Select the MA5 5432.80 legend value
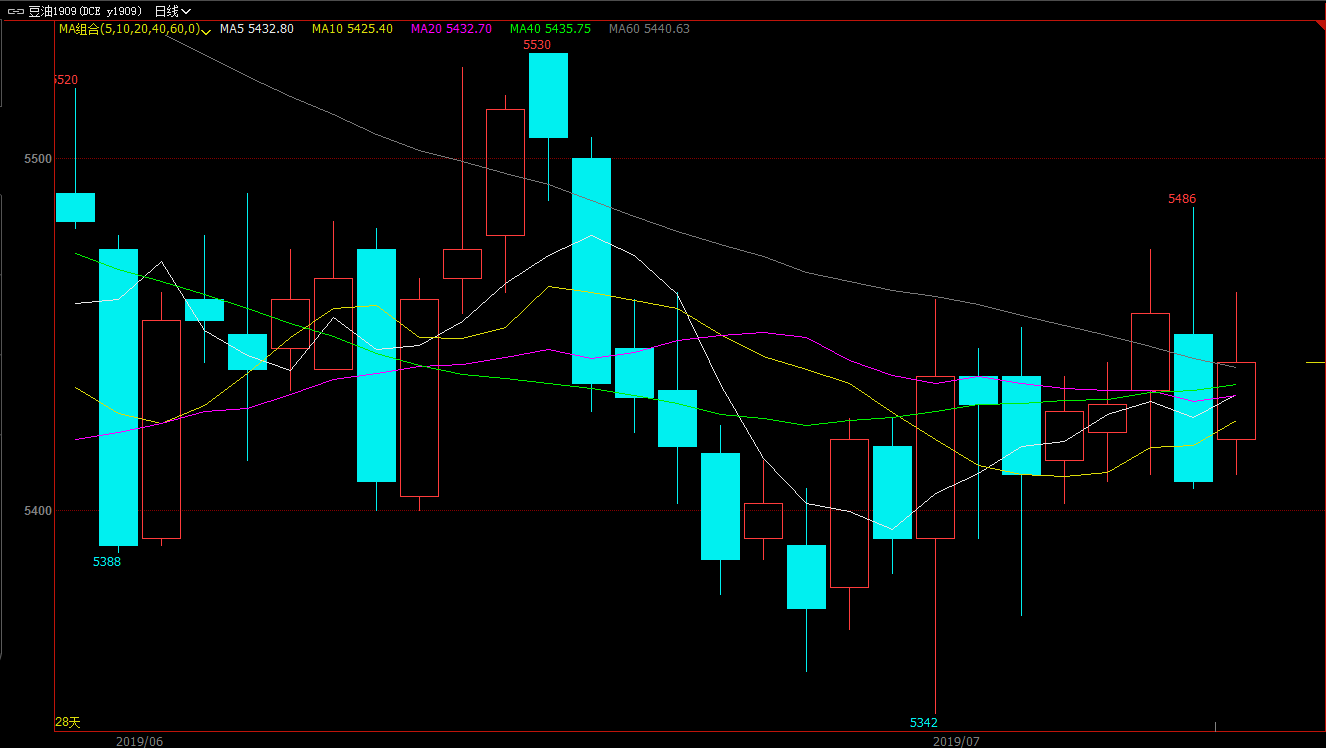This screenshot has width=1326, height=748. coord(257,29)
